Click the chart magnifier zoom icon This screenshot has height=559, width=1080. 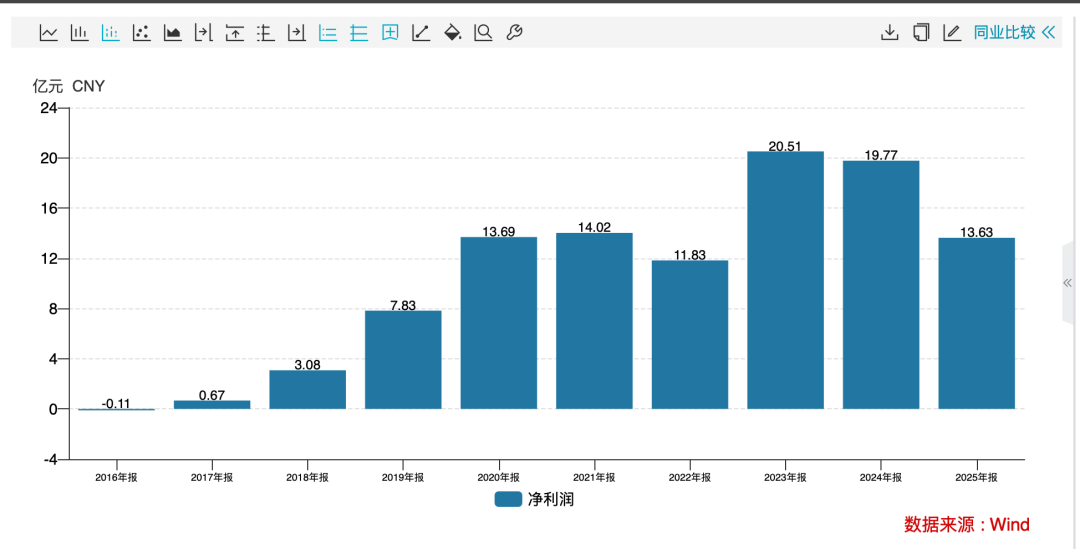[x=483, y=32]
